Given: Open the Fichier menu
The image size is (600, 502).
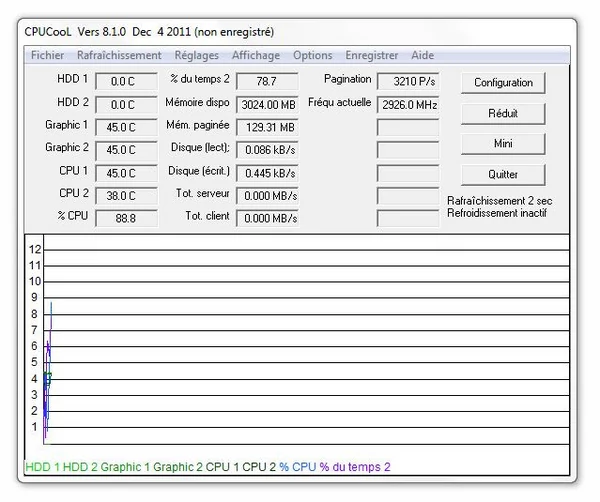Looking at the screenshot, I should coord(47,55).
